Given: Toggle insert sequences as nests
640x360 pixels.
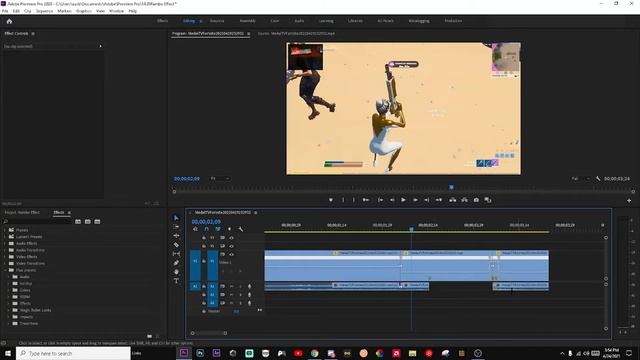Looking at the screenshot, I should pos(195,229).
